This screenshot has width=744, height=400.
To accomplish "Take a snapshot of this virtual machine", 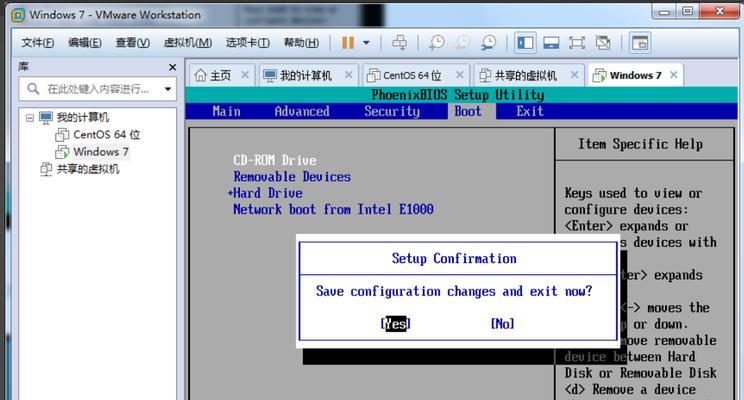I will (437, 43).
